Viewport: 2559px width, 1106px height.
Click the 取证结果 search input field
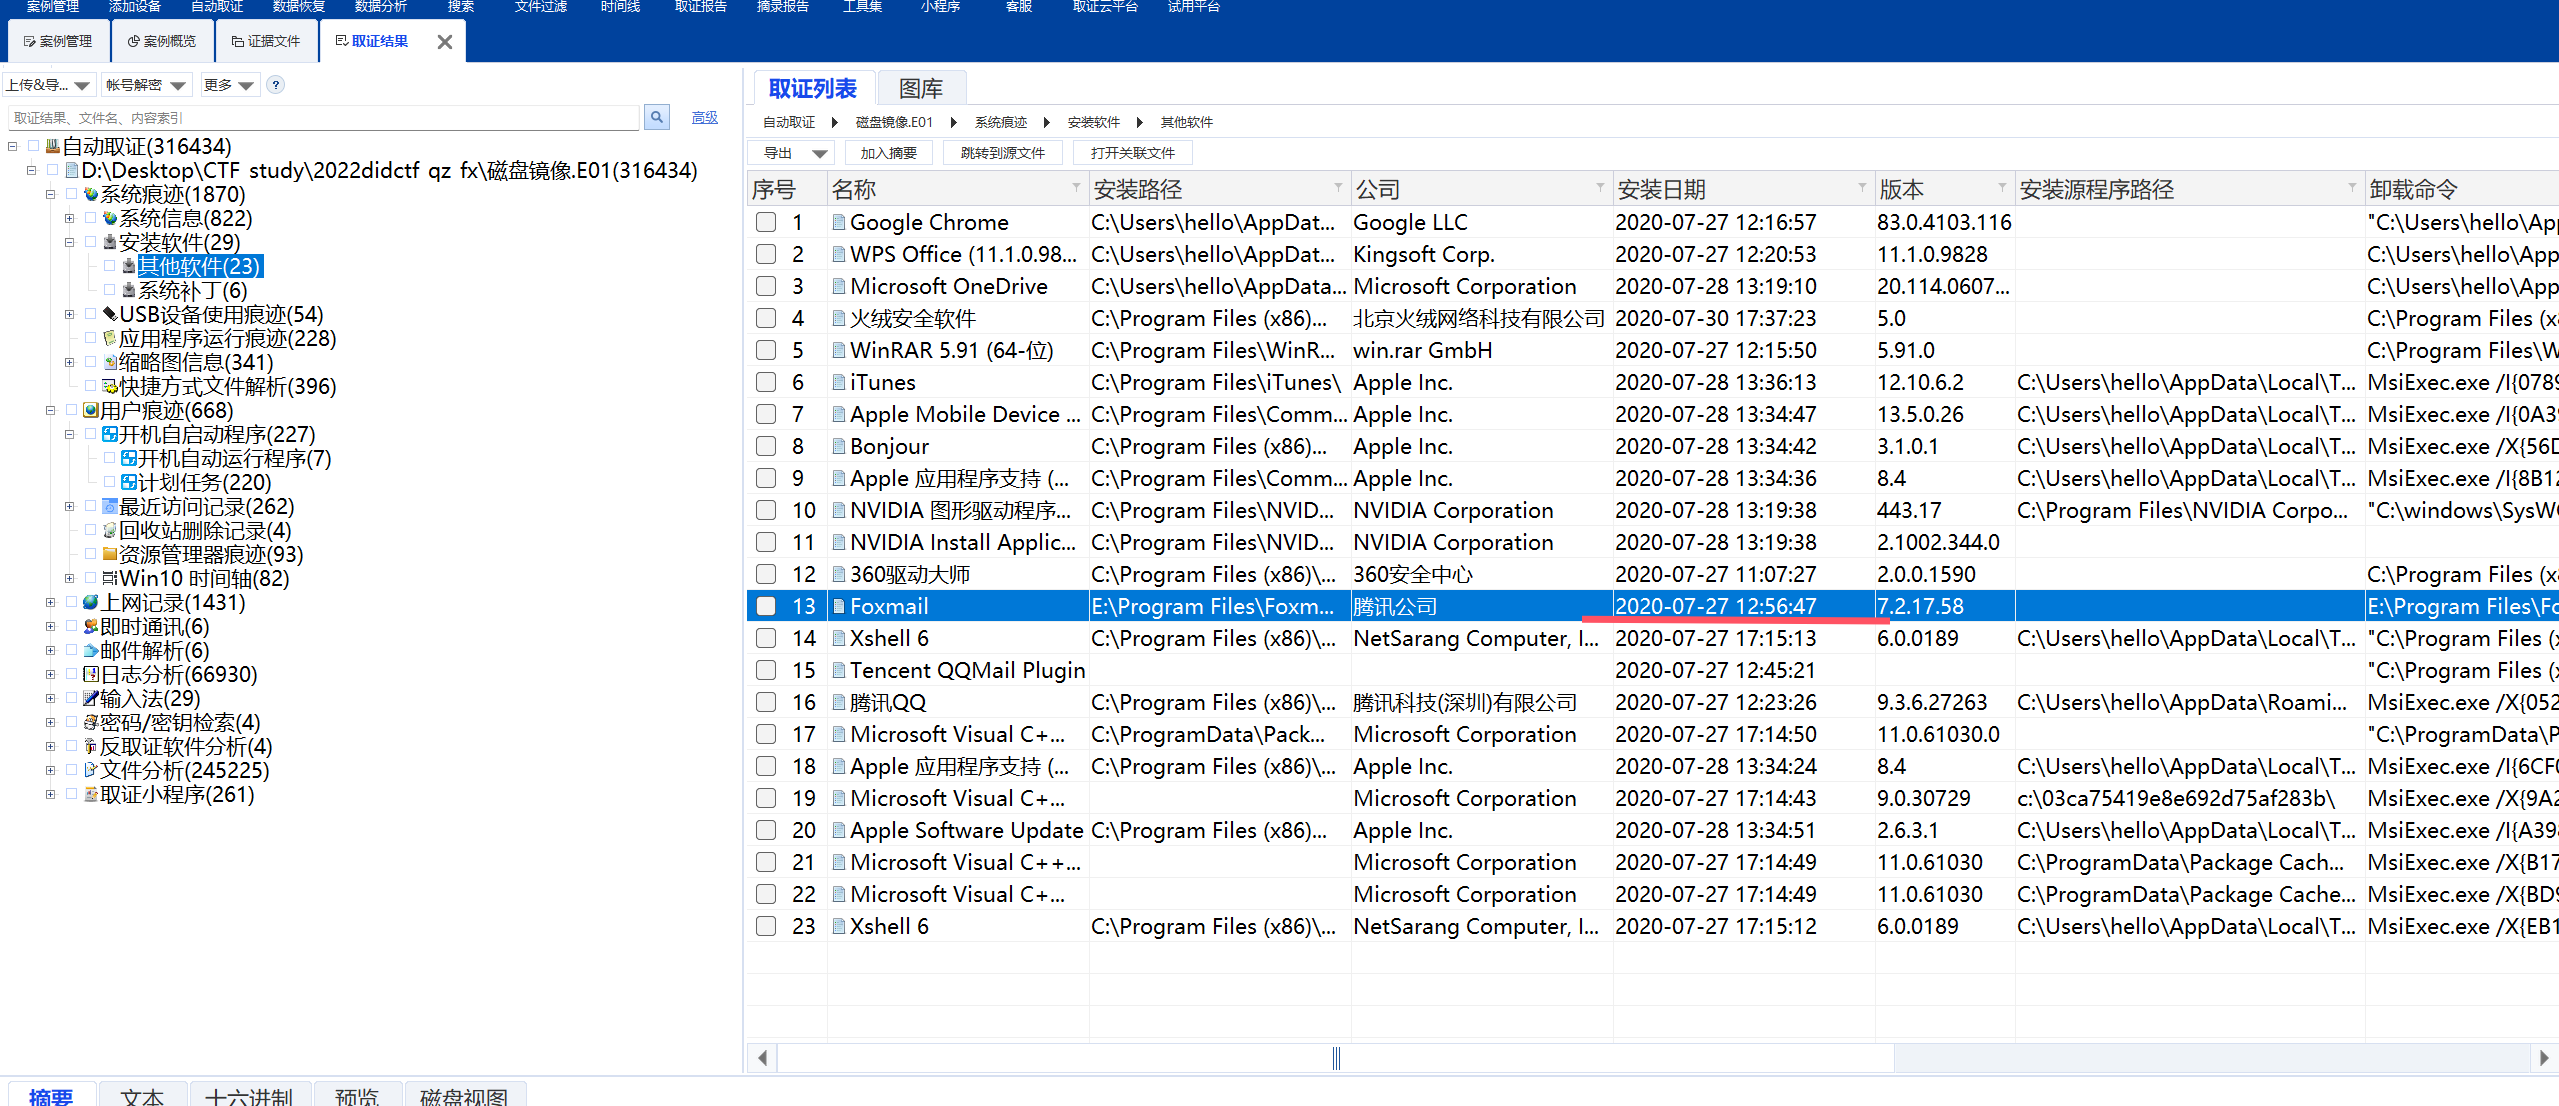(323, 118)
